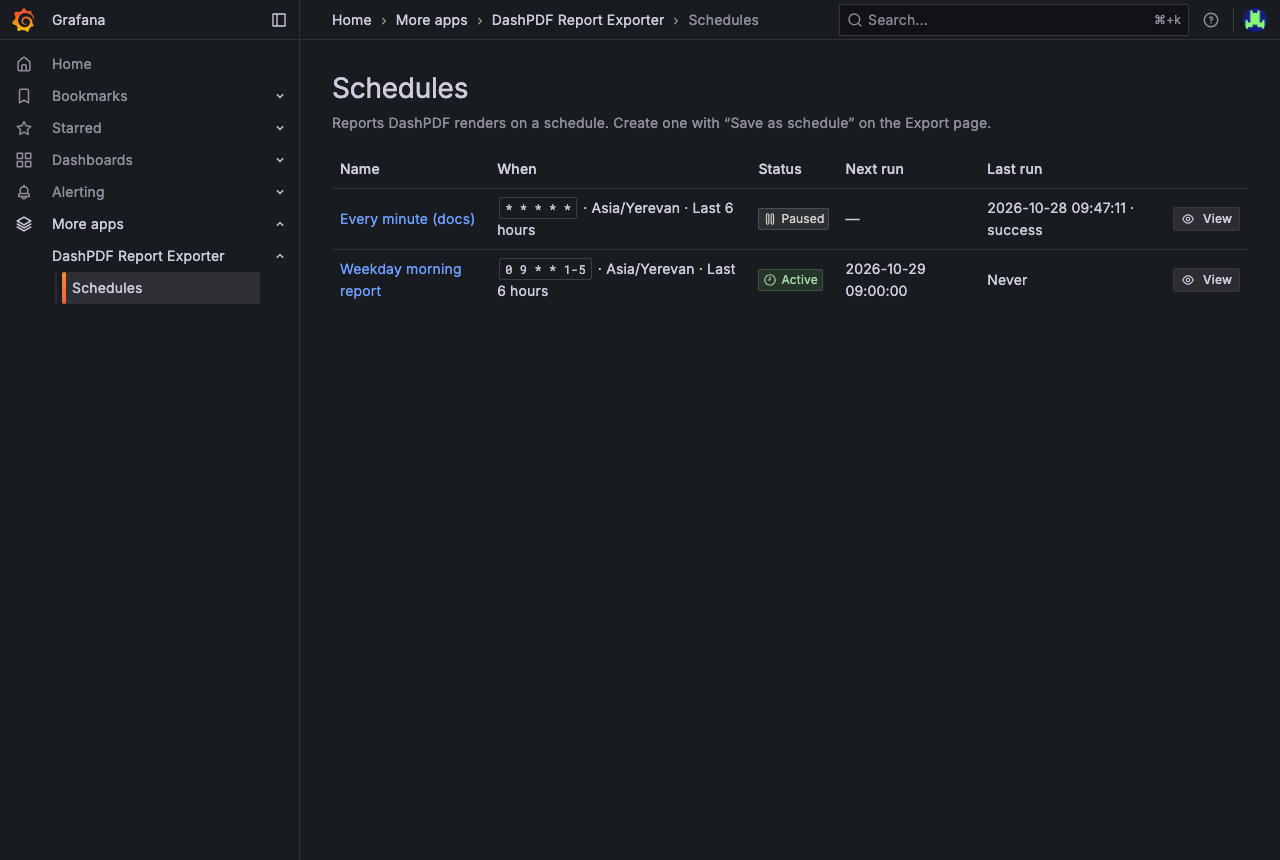Click the Alerting bell icon
1280x860 pixels.
point(24,192)
